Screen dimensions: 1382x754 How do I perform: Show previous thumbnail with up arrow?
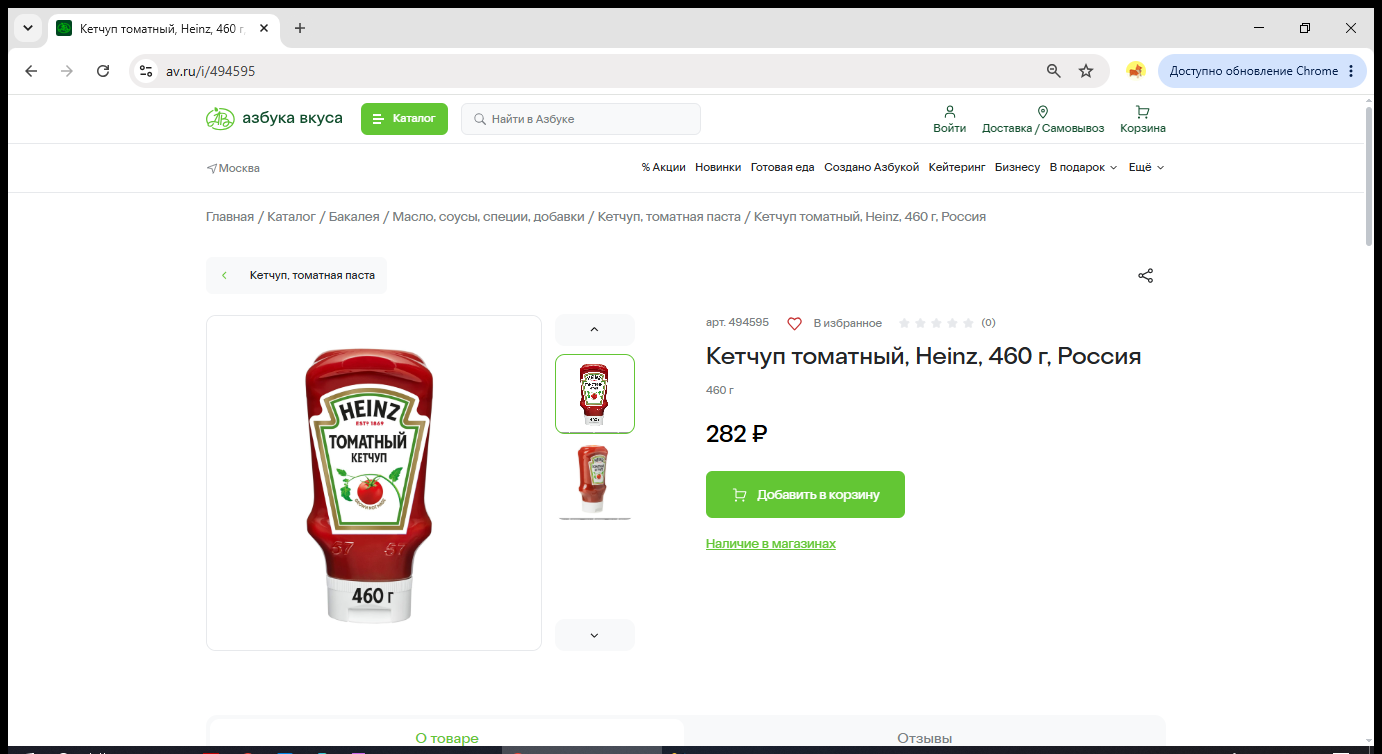(x=594, y=329)
